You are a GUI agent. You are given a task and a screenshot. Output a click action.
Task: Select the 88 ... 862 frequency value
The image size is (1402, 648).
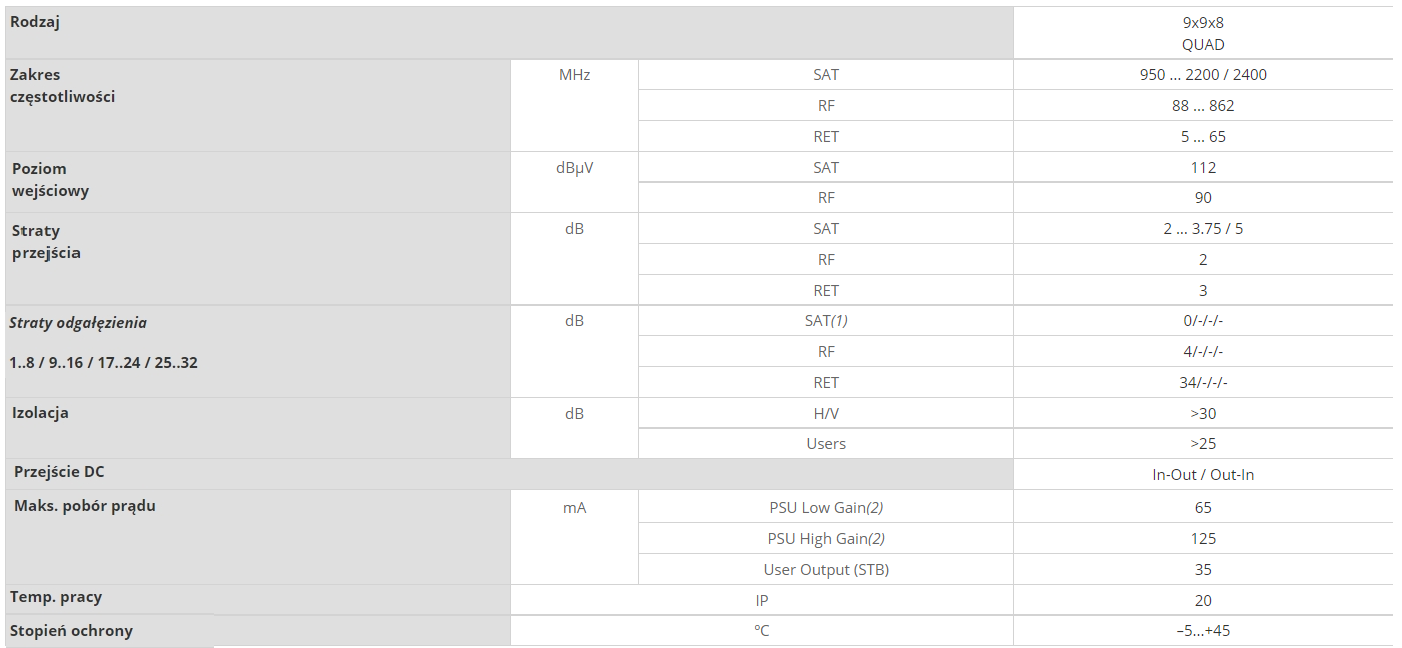point(1202,105)
